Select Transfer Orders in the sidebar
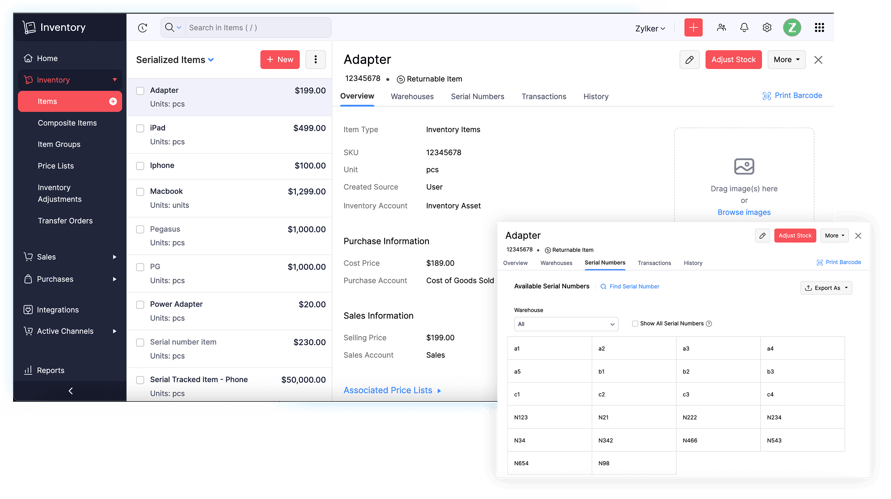The height and width of the screenshot is (499, 891). [65, 221]
